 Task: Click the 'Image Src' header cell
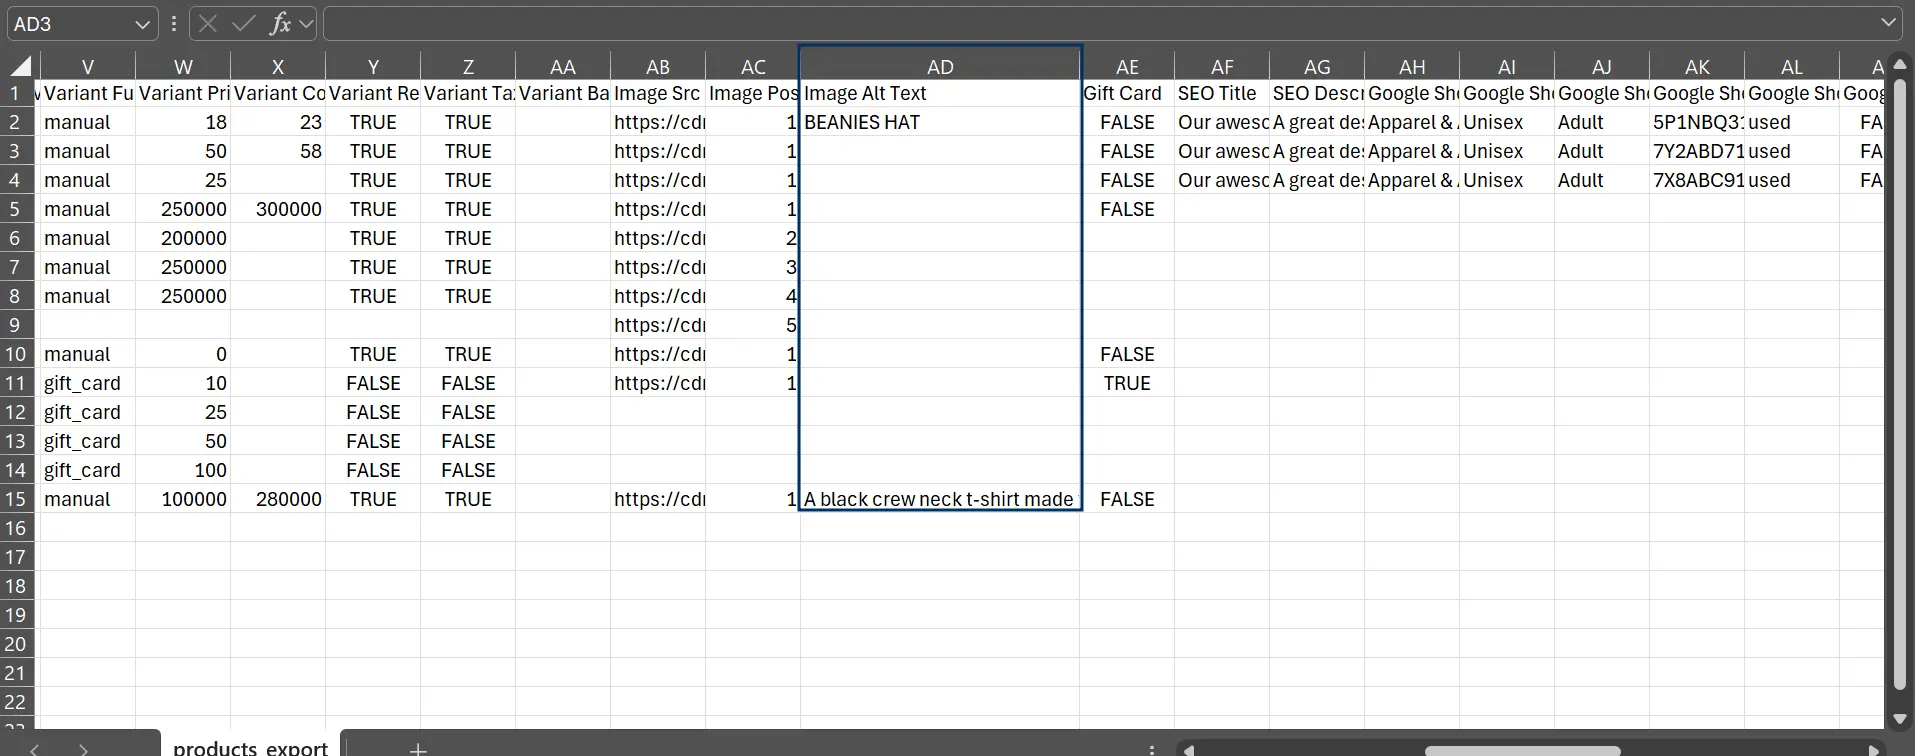coord(658,93)
